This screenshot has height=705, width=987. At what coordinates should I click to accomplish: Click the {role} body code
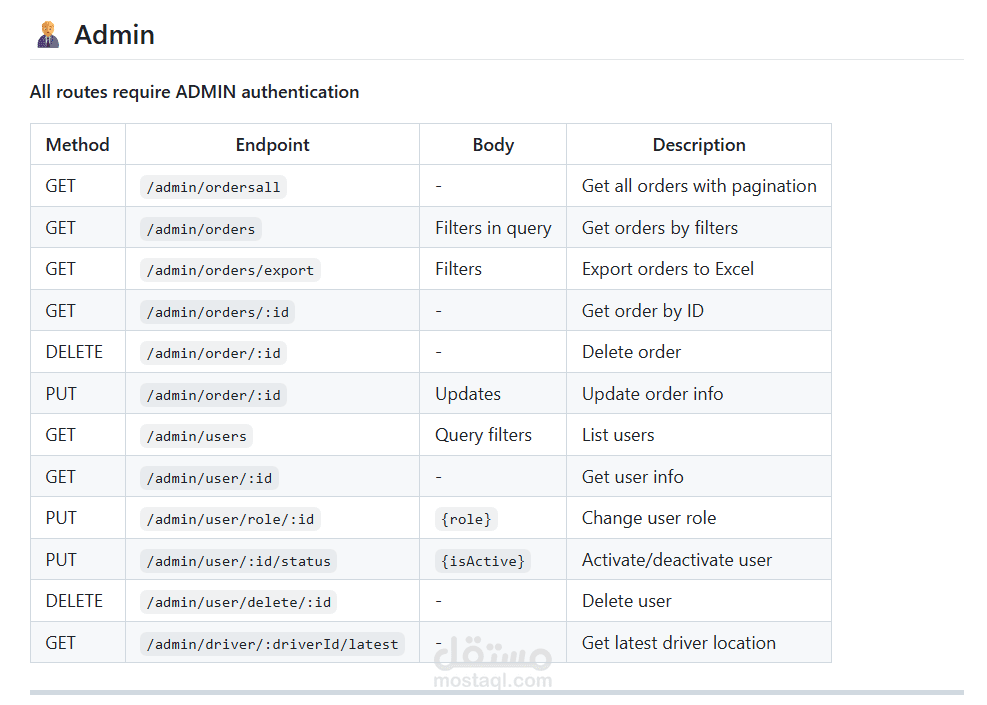(x=467, y=519)
